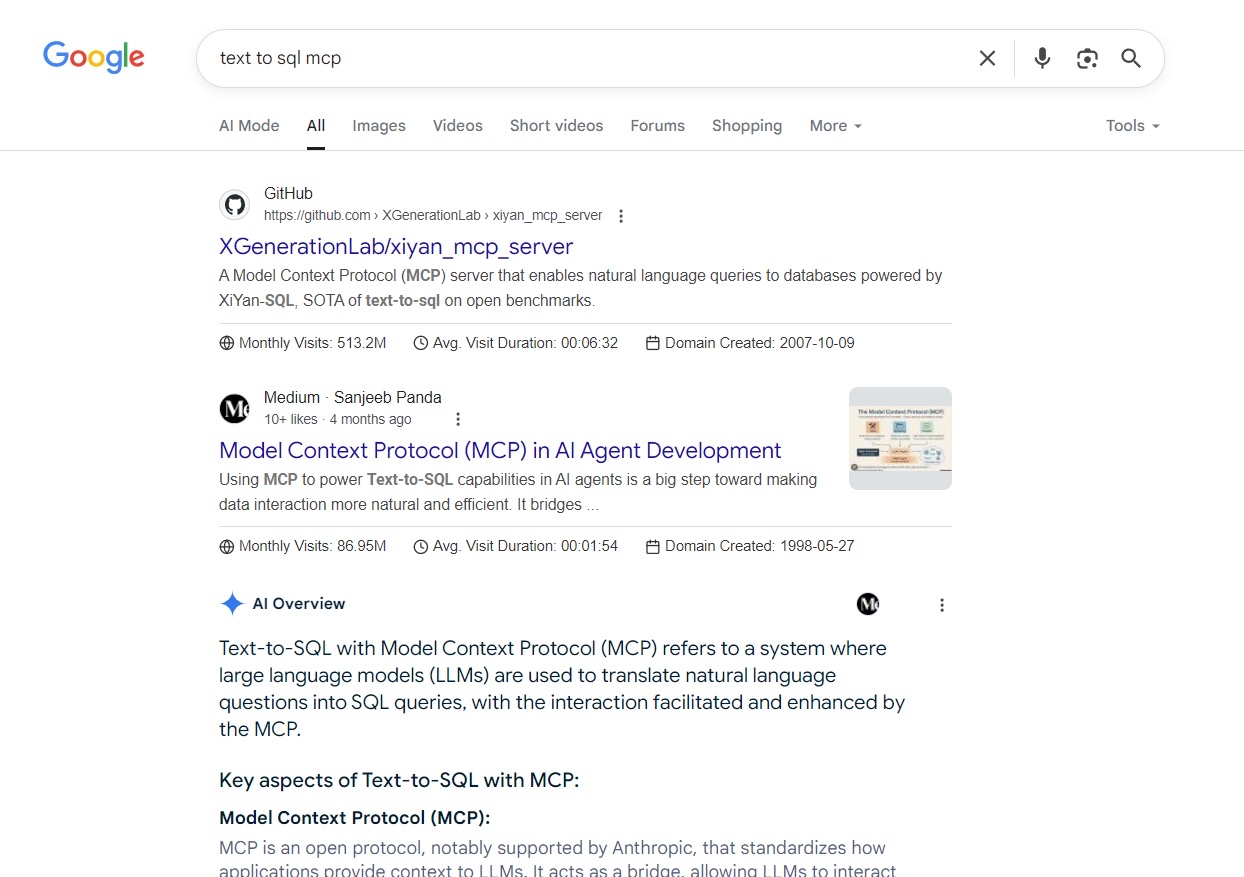Screen dimensions: 1244x877
Task: Click clock icon beside Avg. Visit Duration 00:06:32
Action: pos(421,343)
